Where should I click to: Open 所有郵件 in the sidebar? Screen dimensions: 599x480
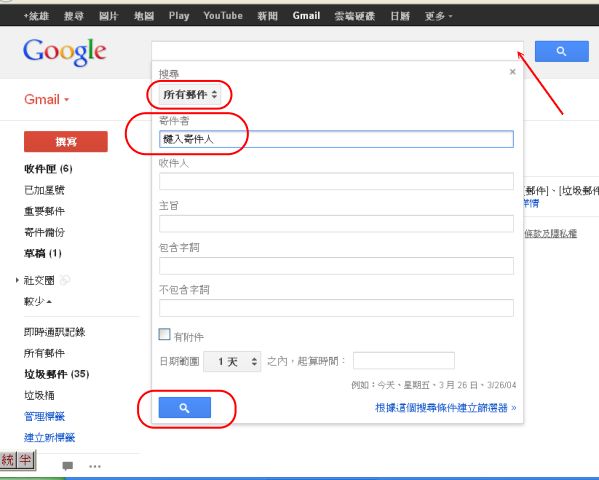tap(44, 353)
